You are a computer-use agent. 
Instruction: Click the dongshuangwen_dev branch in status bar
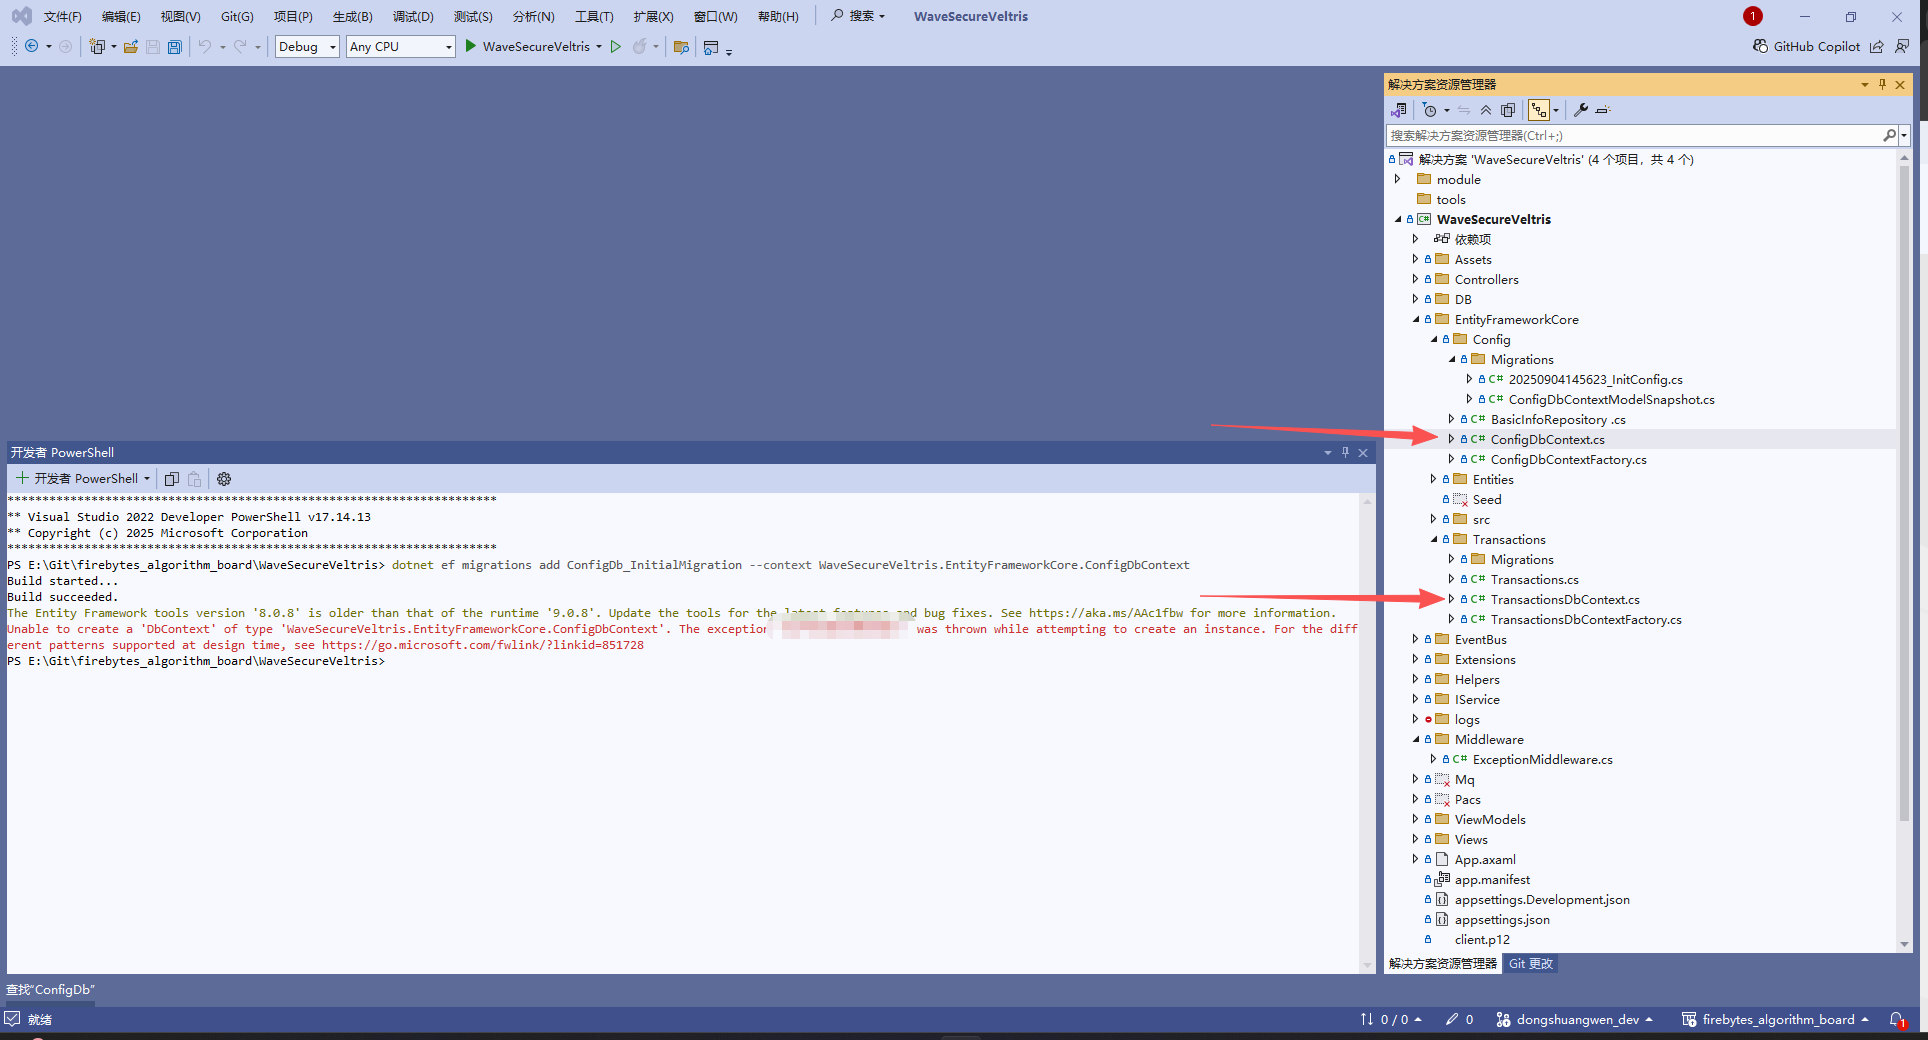click(x=1575, y=1020)
